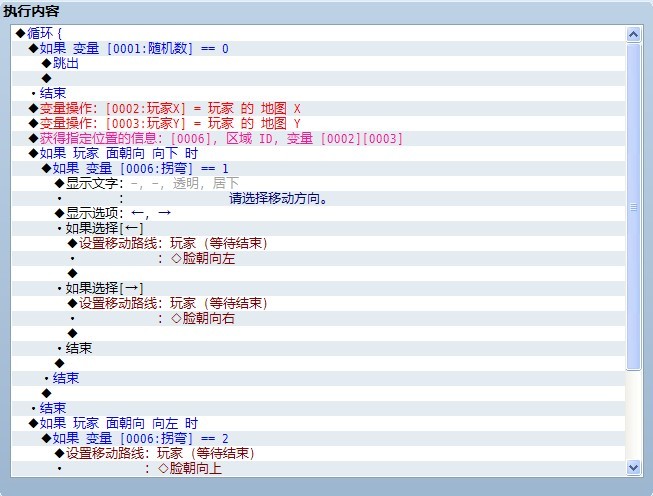
Task: Select the 显示文字 透明 居下 line
Action: (319, 183)
